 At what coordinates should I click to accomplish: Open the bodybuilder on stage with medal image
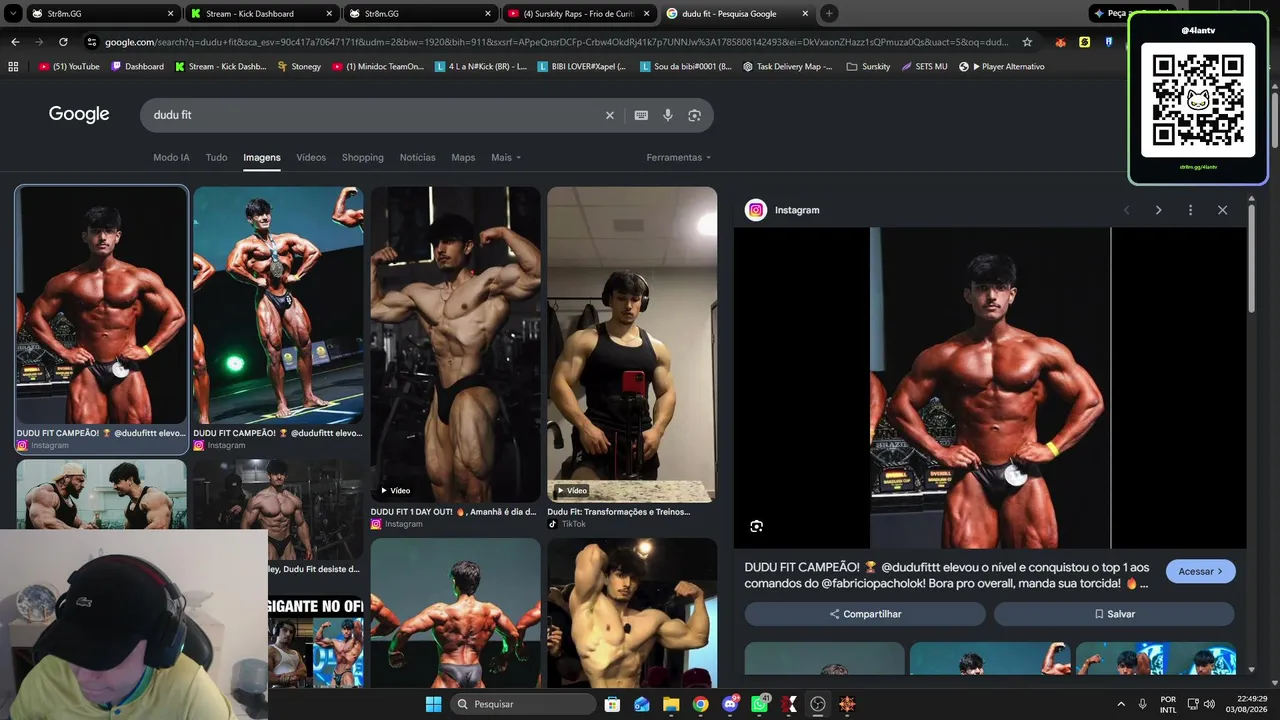[x=278, y=306]
